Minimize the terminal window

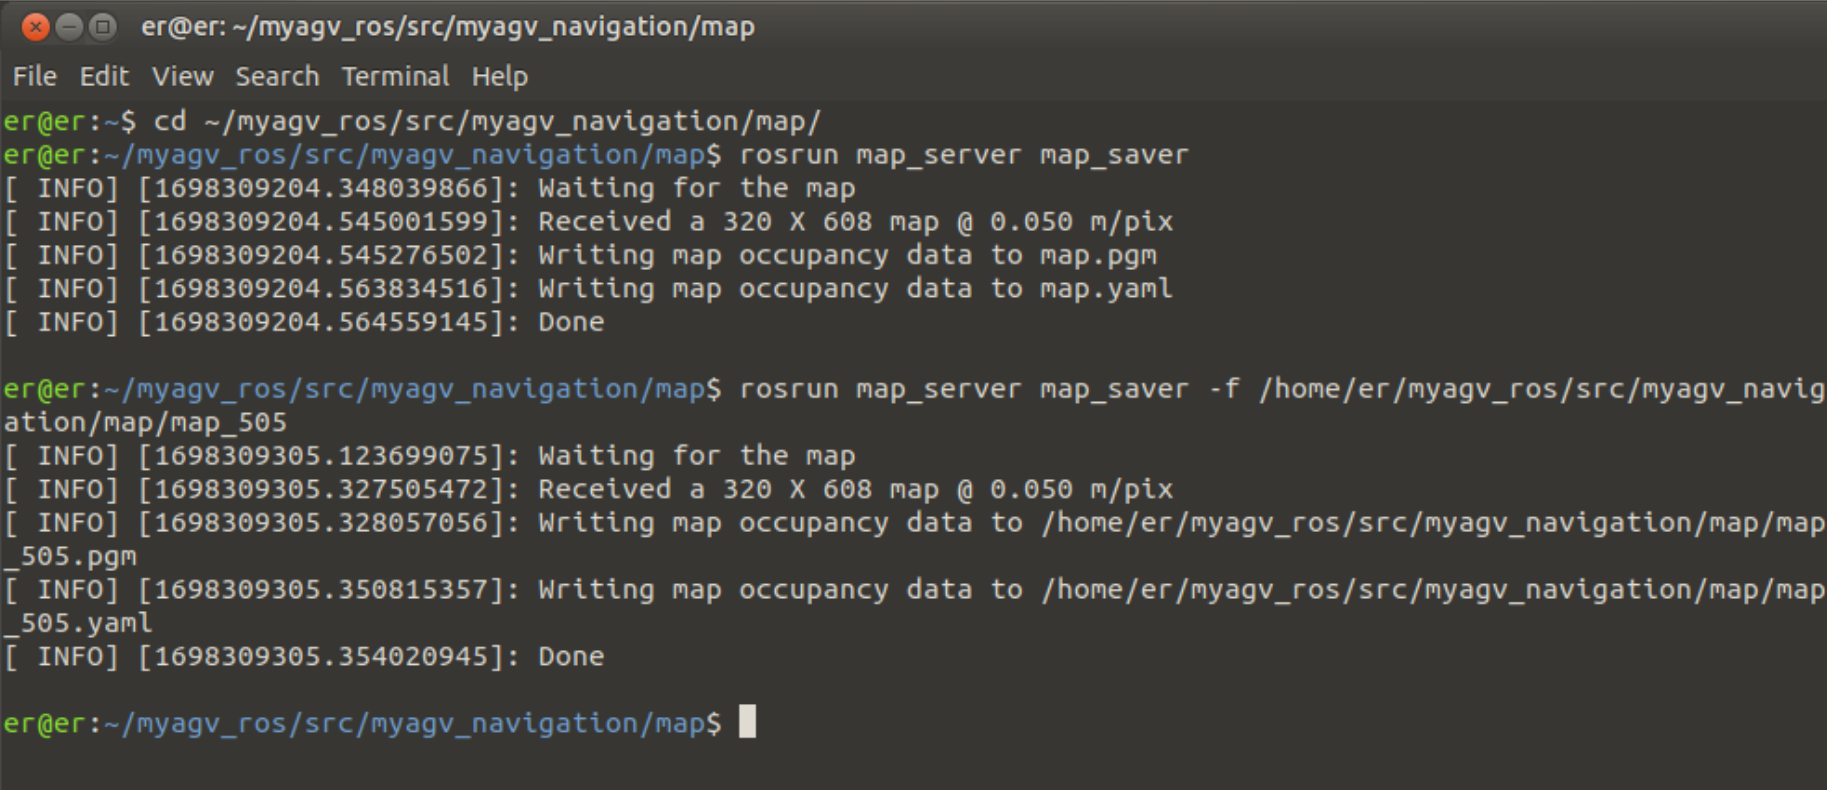[x=69, y=27]
